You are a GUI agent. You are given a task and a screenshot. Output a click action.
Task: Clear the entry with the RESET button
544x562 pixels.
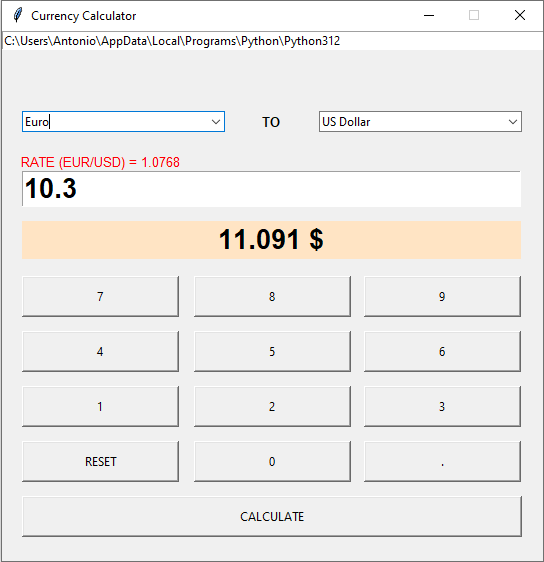[x=100, y=461]
